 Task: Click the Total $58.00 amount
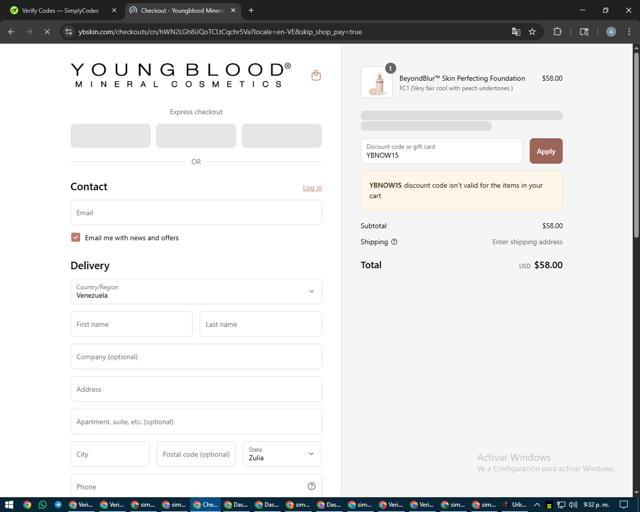click(548, 265)
